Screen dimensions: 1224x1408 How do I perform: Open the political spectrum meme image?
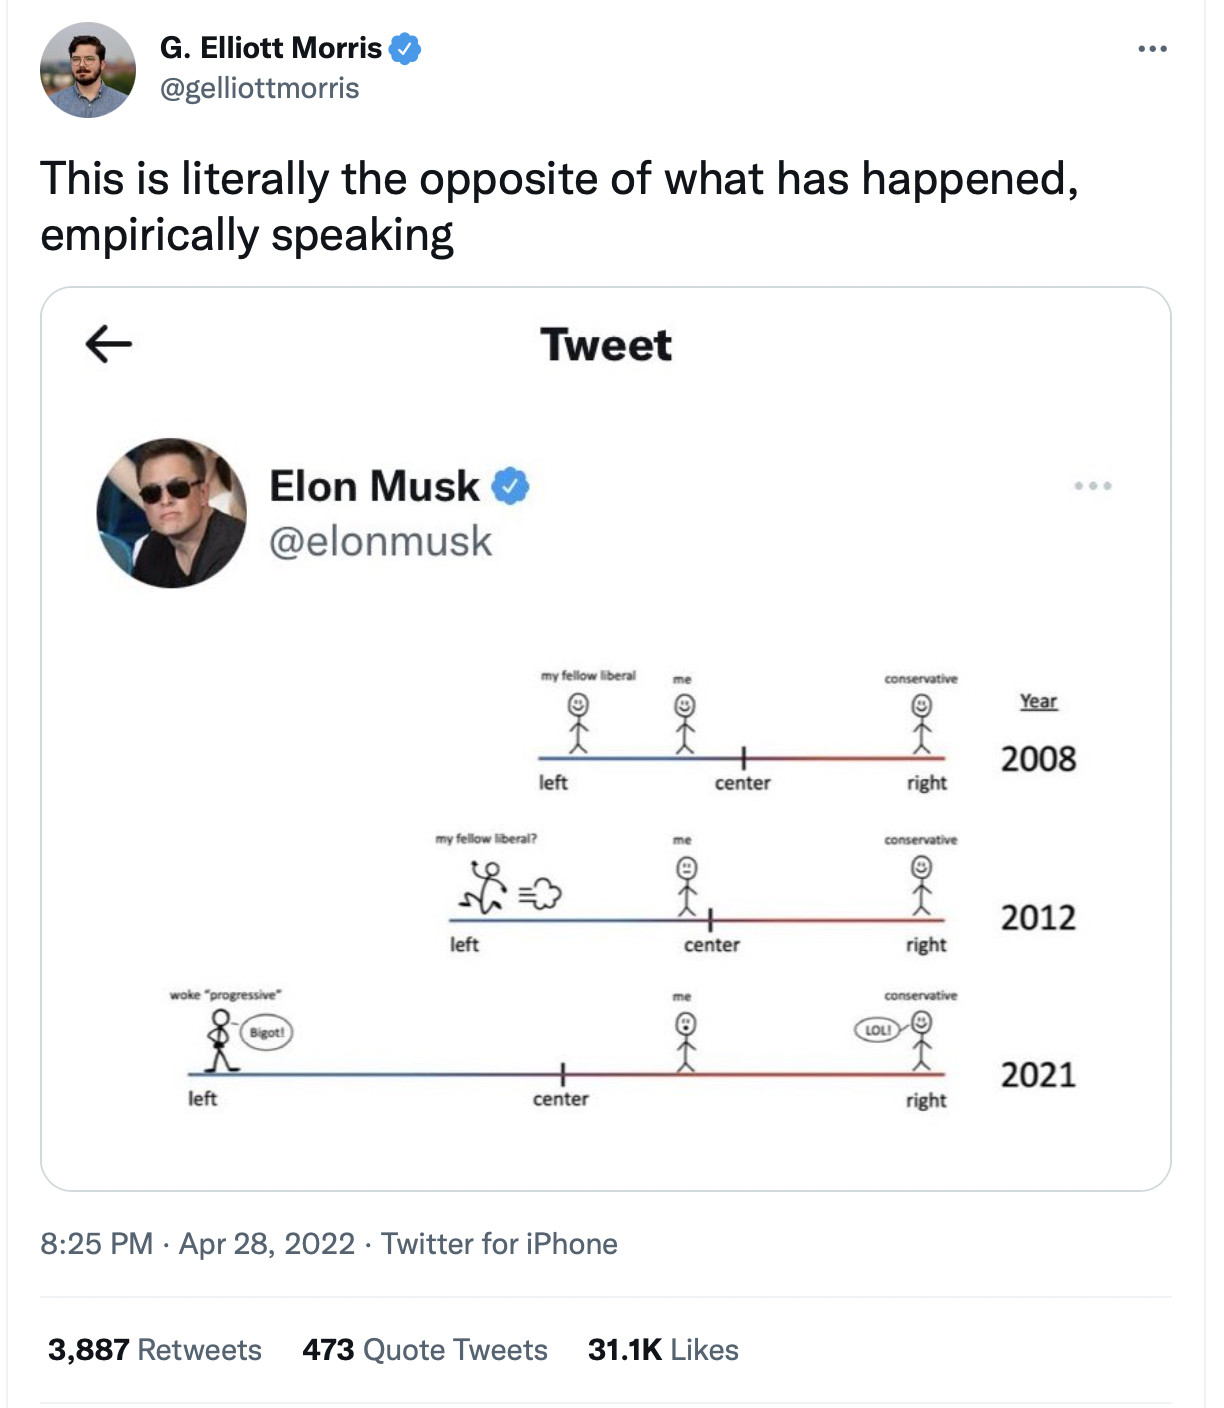(623, 888)
